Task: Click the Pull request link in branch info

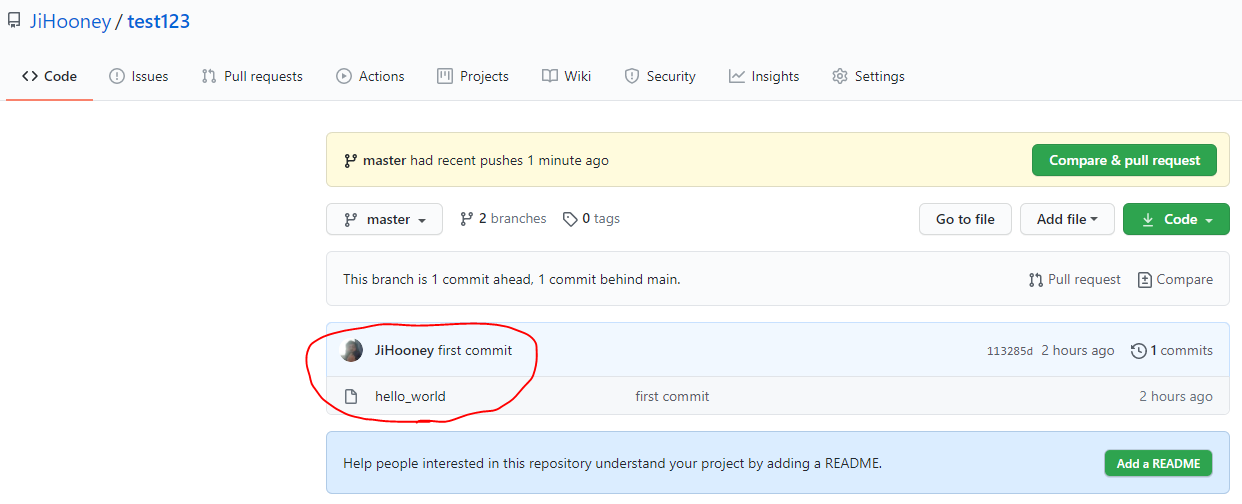Action: tap(1075, 279)
